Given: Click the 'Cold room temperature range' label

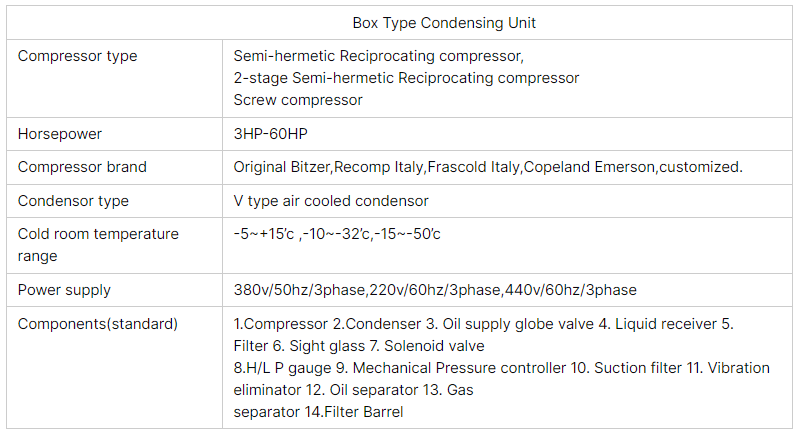Looking at the screenshot, I should coord(98,244).
